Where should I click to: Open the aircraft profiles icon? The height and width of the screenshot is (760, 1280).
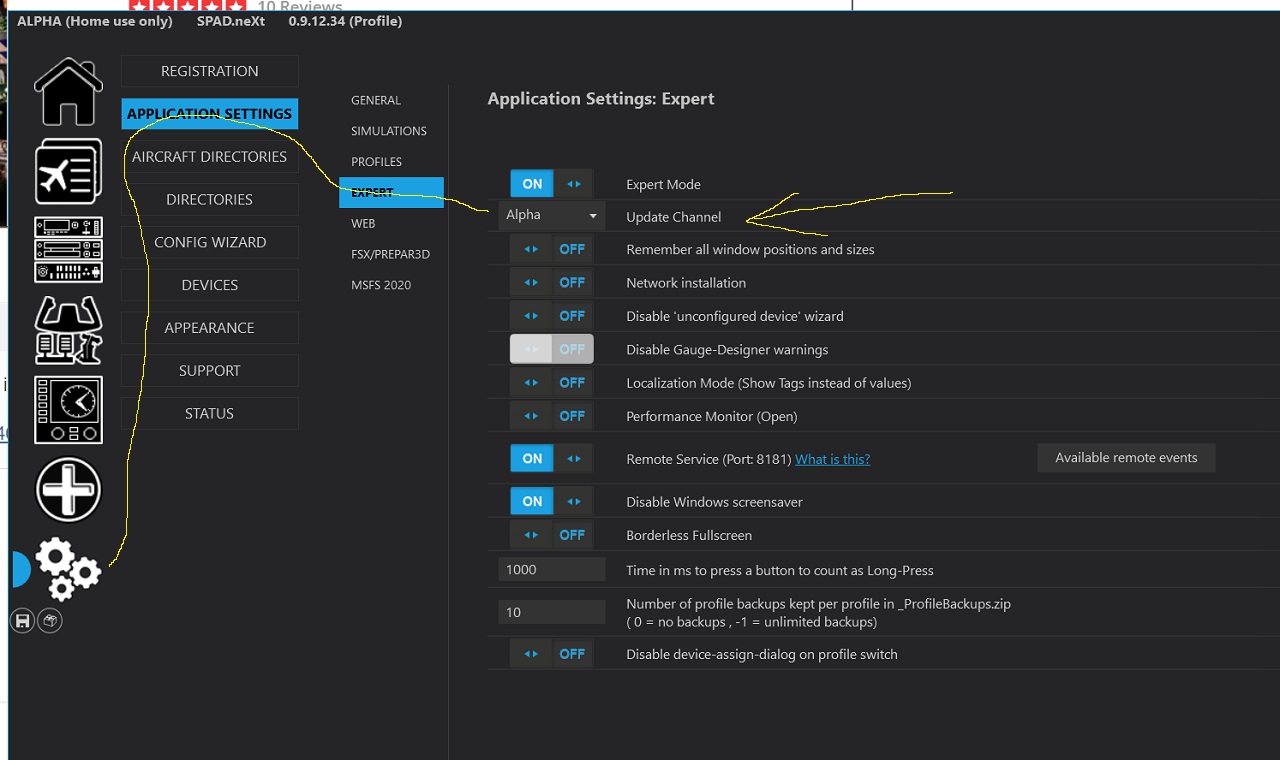(x=68, y=171)
